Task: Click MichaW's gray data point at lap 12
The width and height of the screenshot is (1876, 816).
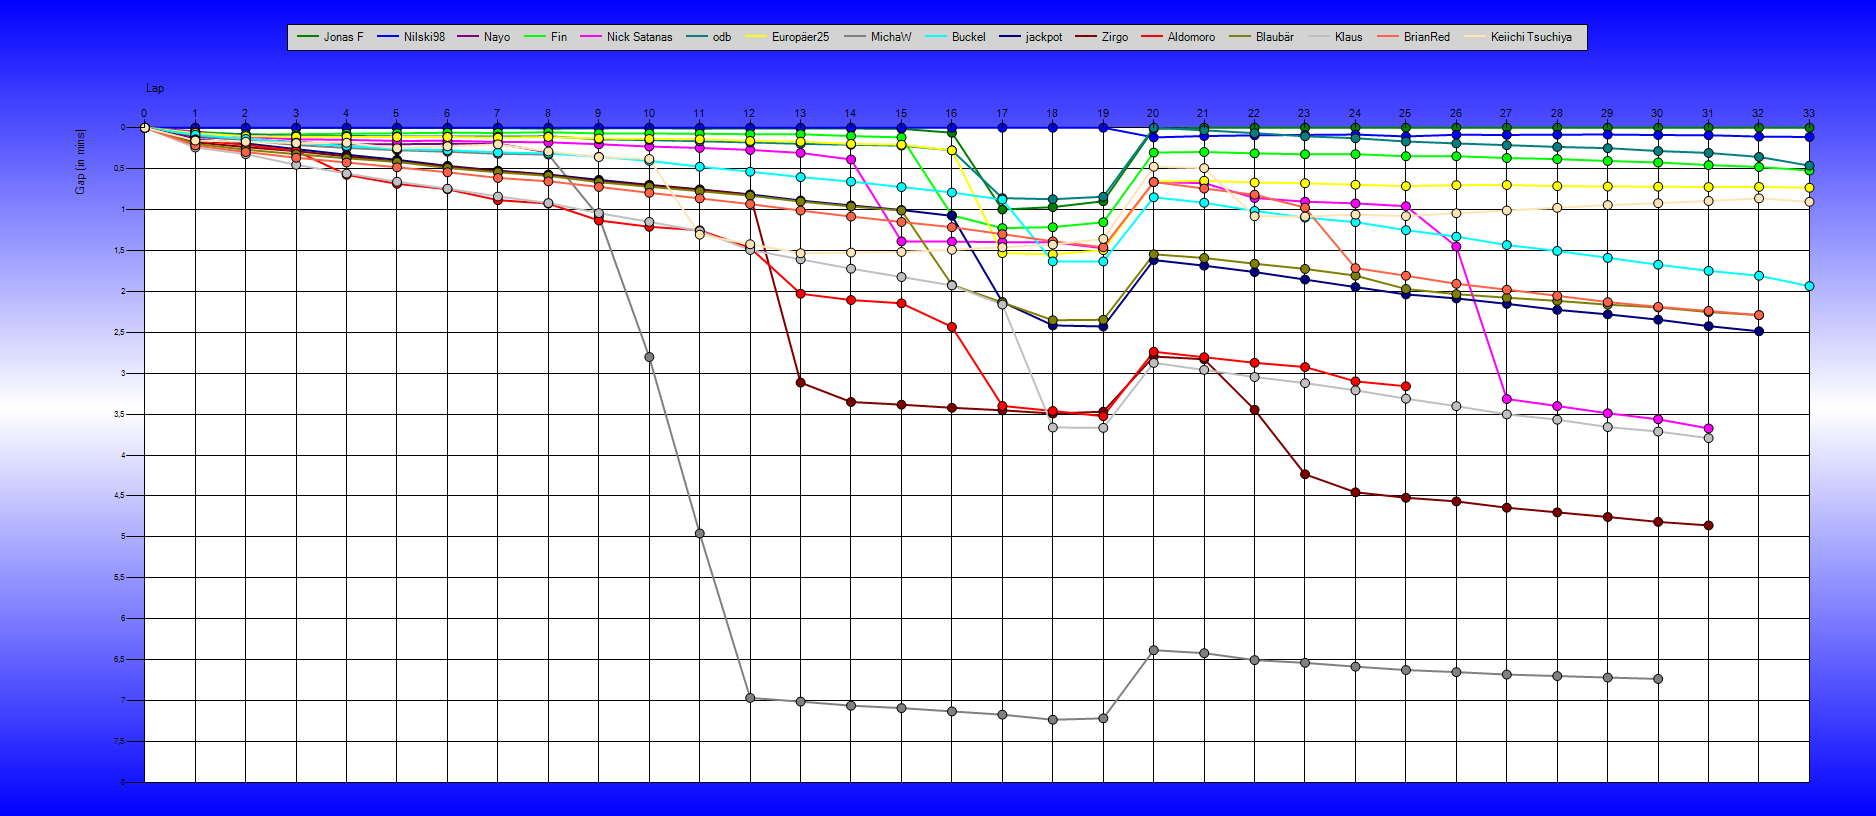Action: coord(750,698)
